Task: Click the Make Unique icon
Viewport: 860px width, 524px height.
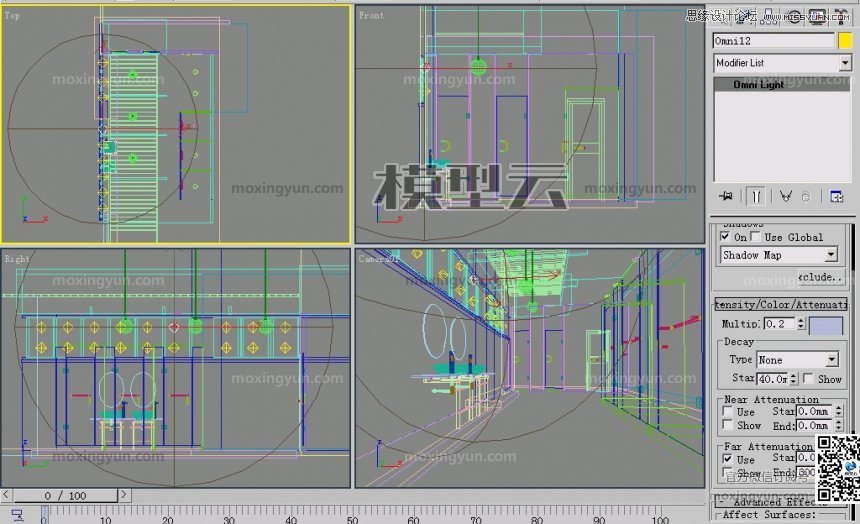Action: click(x=785, y=196)
